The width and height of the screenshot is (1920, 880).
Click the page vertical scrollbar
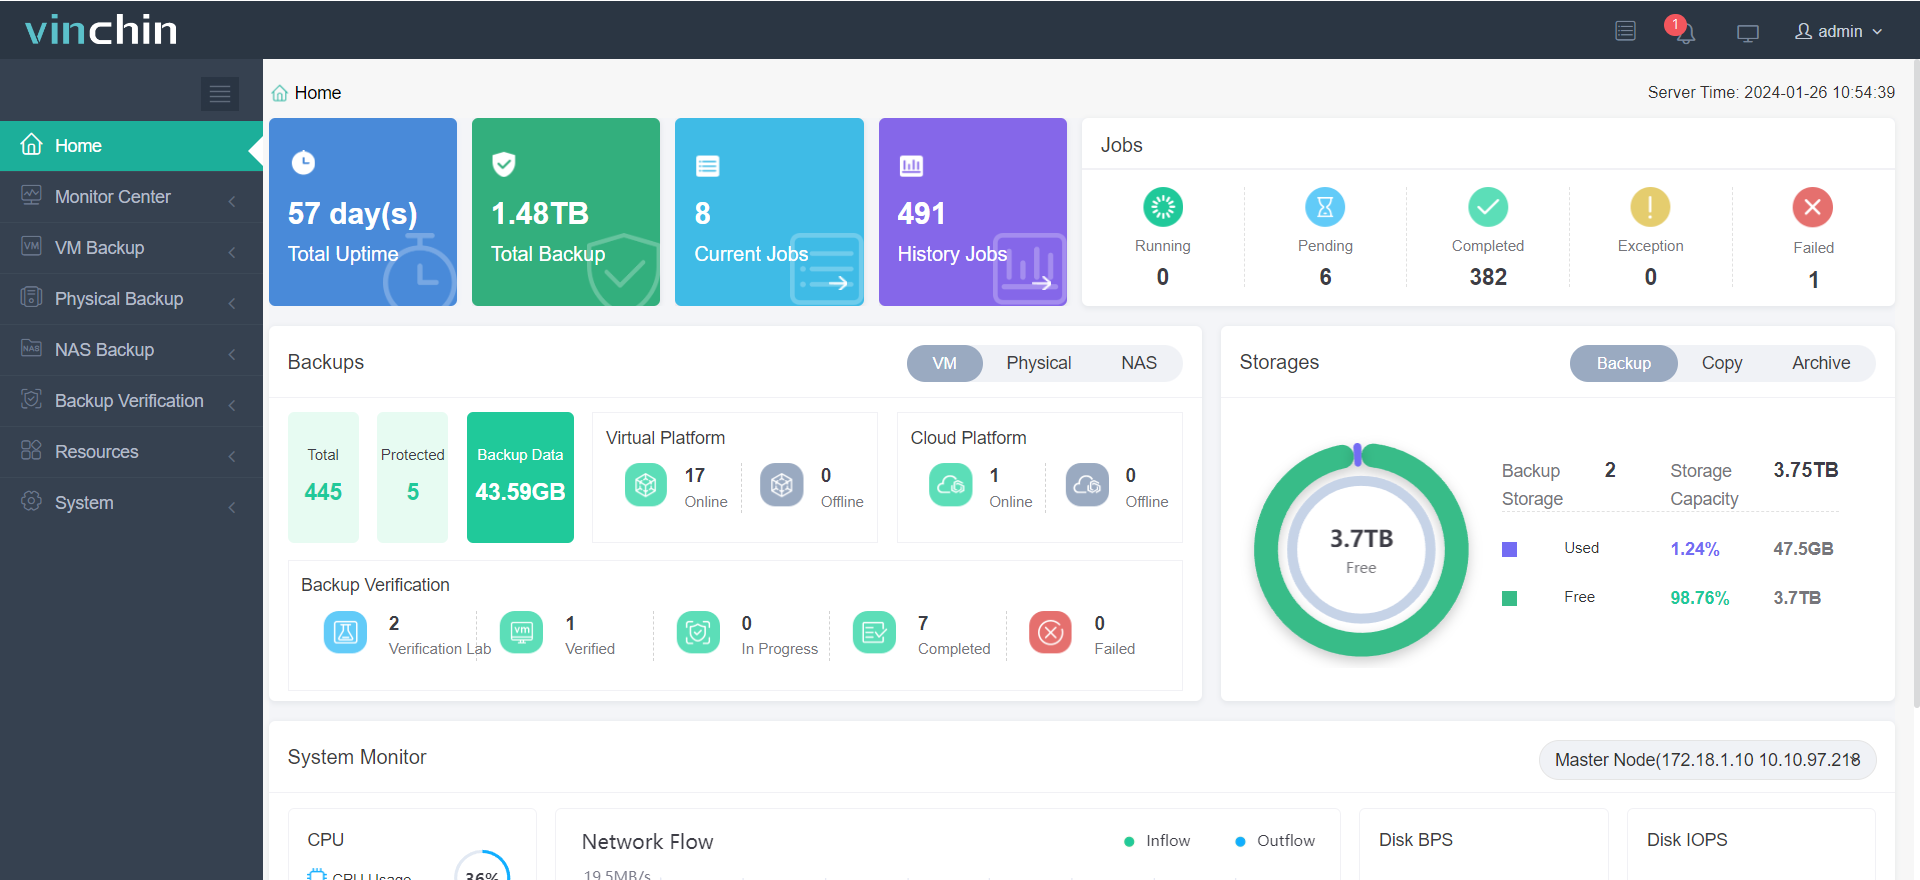tap(1915, 385)
